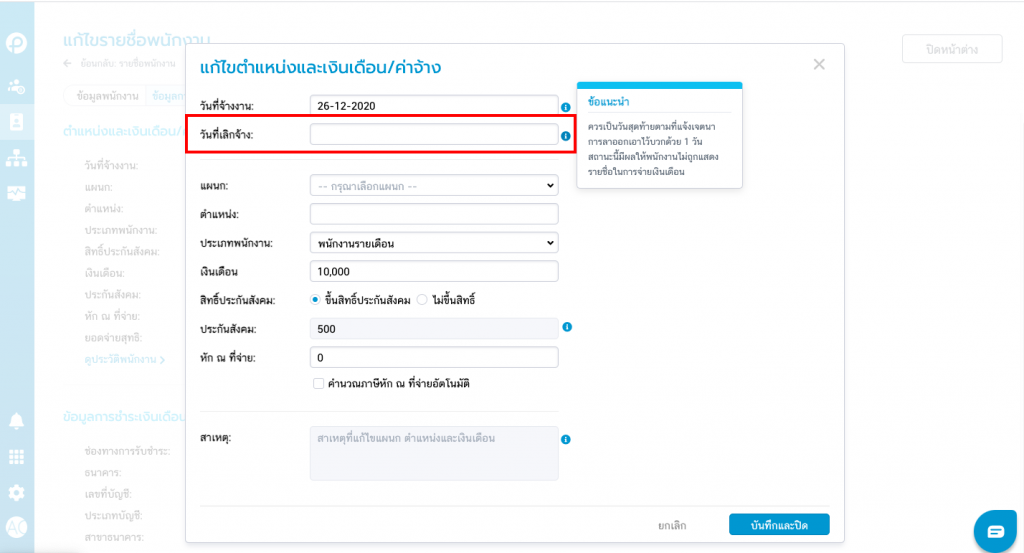Click the back arrow ย้อนกลับ
This screenshot has height=553, width=1024.
[67, 63]
